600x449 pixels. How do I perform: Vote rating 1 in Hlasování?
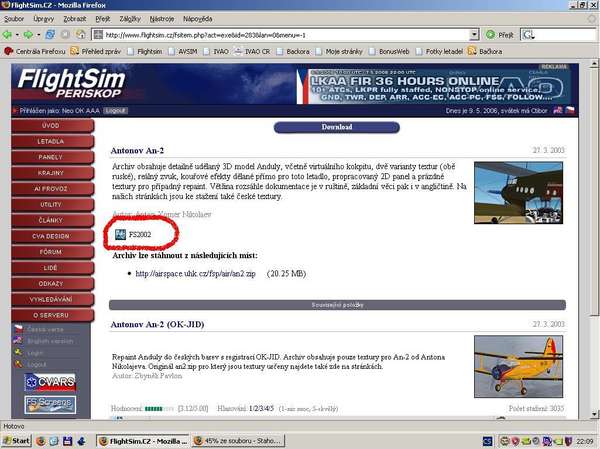click(251, 408)
